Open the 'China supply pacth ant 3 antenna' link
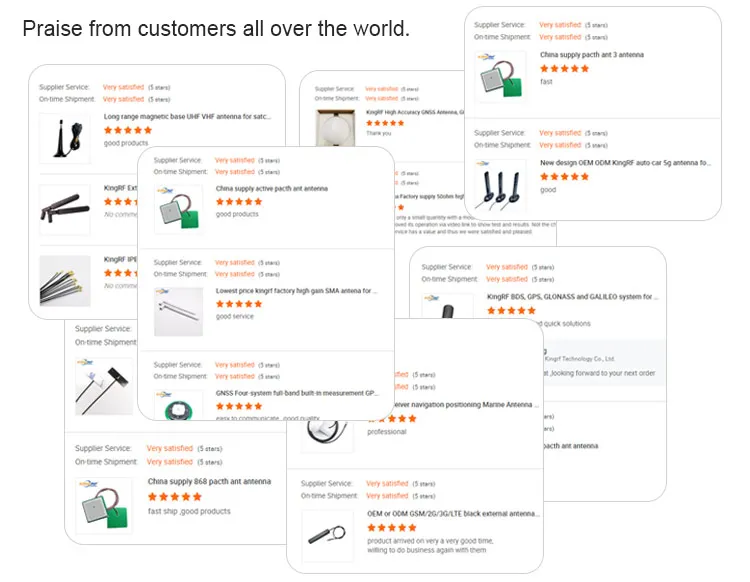Viewport: 750px width, 582px height. pos(591,55)
